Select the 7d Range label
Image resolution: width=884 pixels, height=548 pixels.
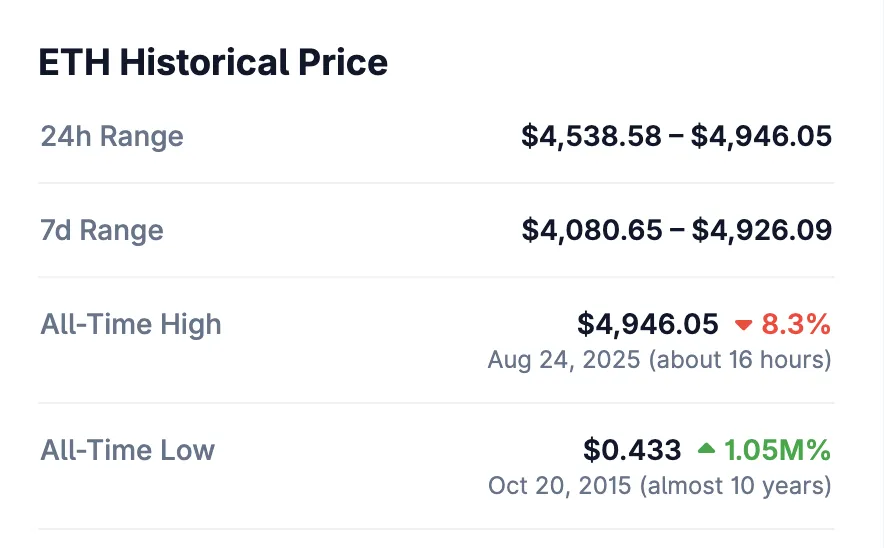click(x=102, y=230)
